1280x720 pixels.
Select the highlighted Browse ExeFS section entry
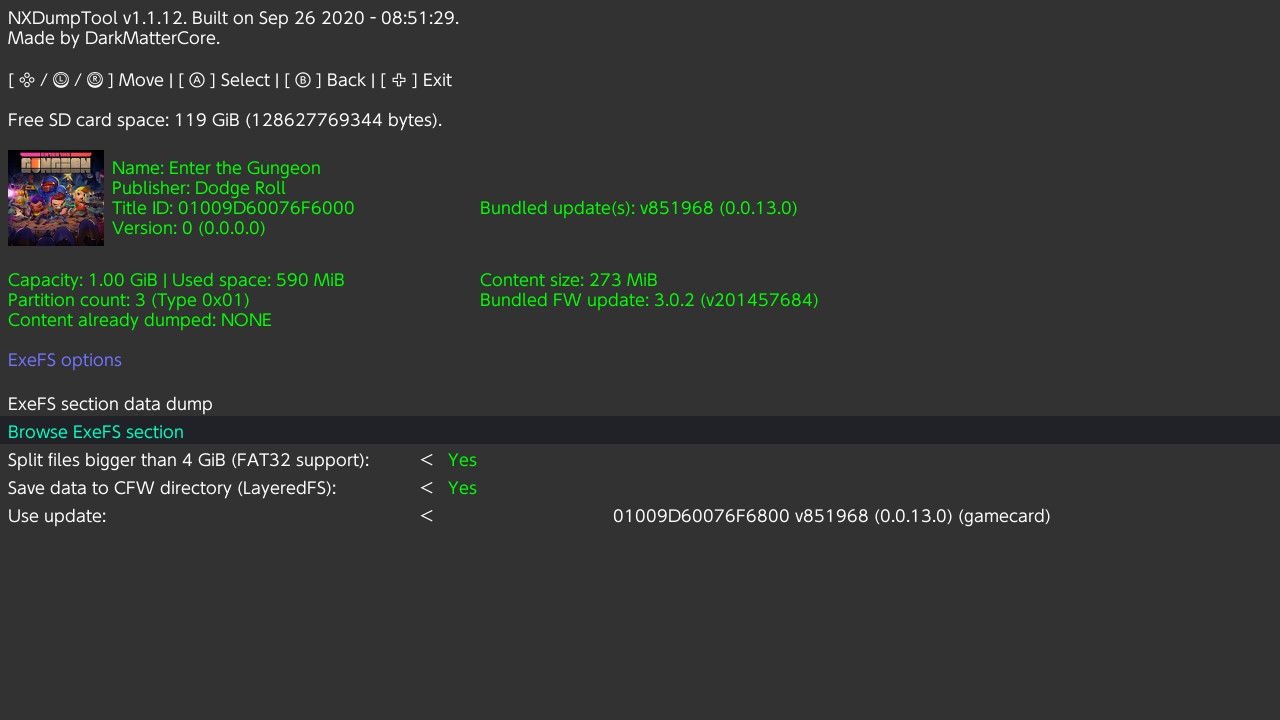[640, 431]
